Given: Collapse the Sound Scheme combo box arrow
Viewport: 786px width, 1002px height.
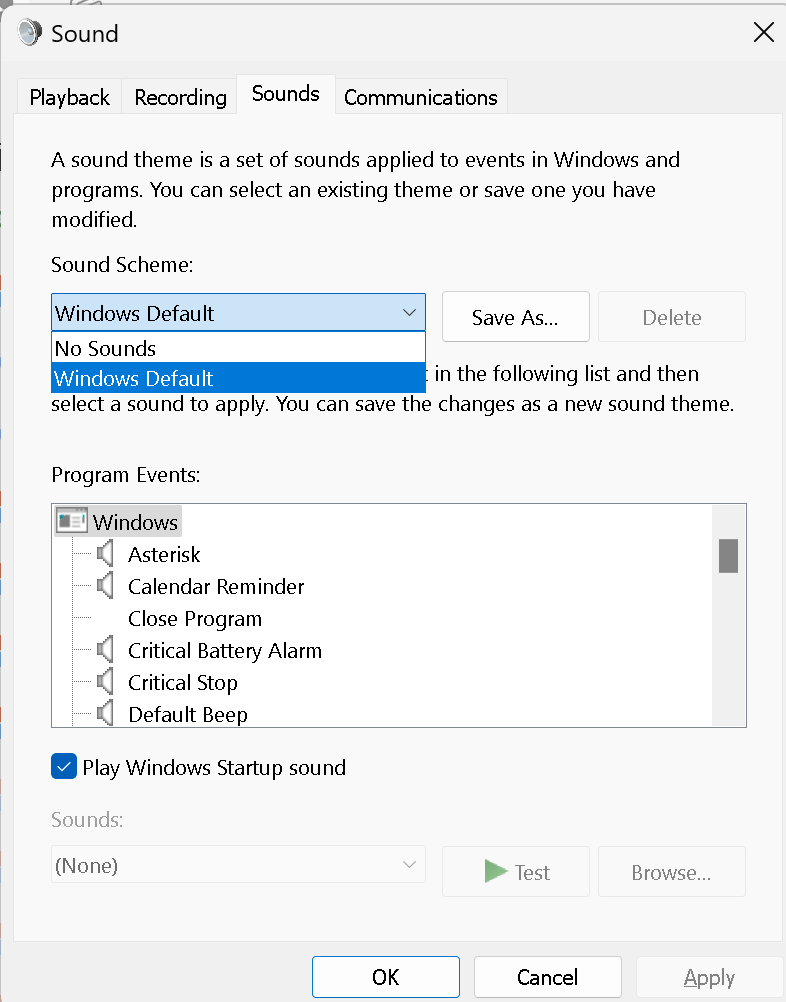Looking at the screenshot, I should 409,312.
